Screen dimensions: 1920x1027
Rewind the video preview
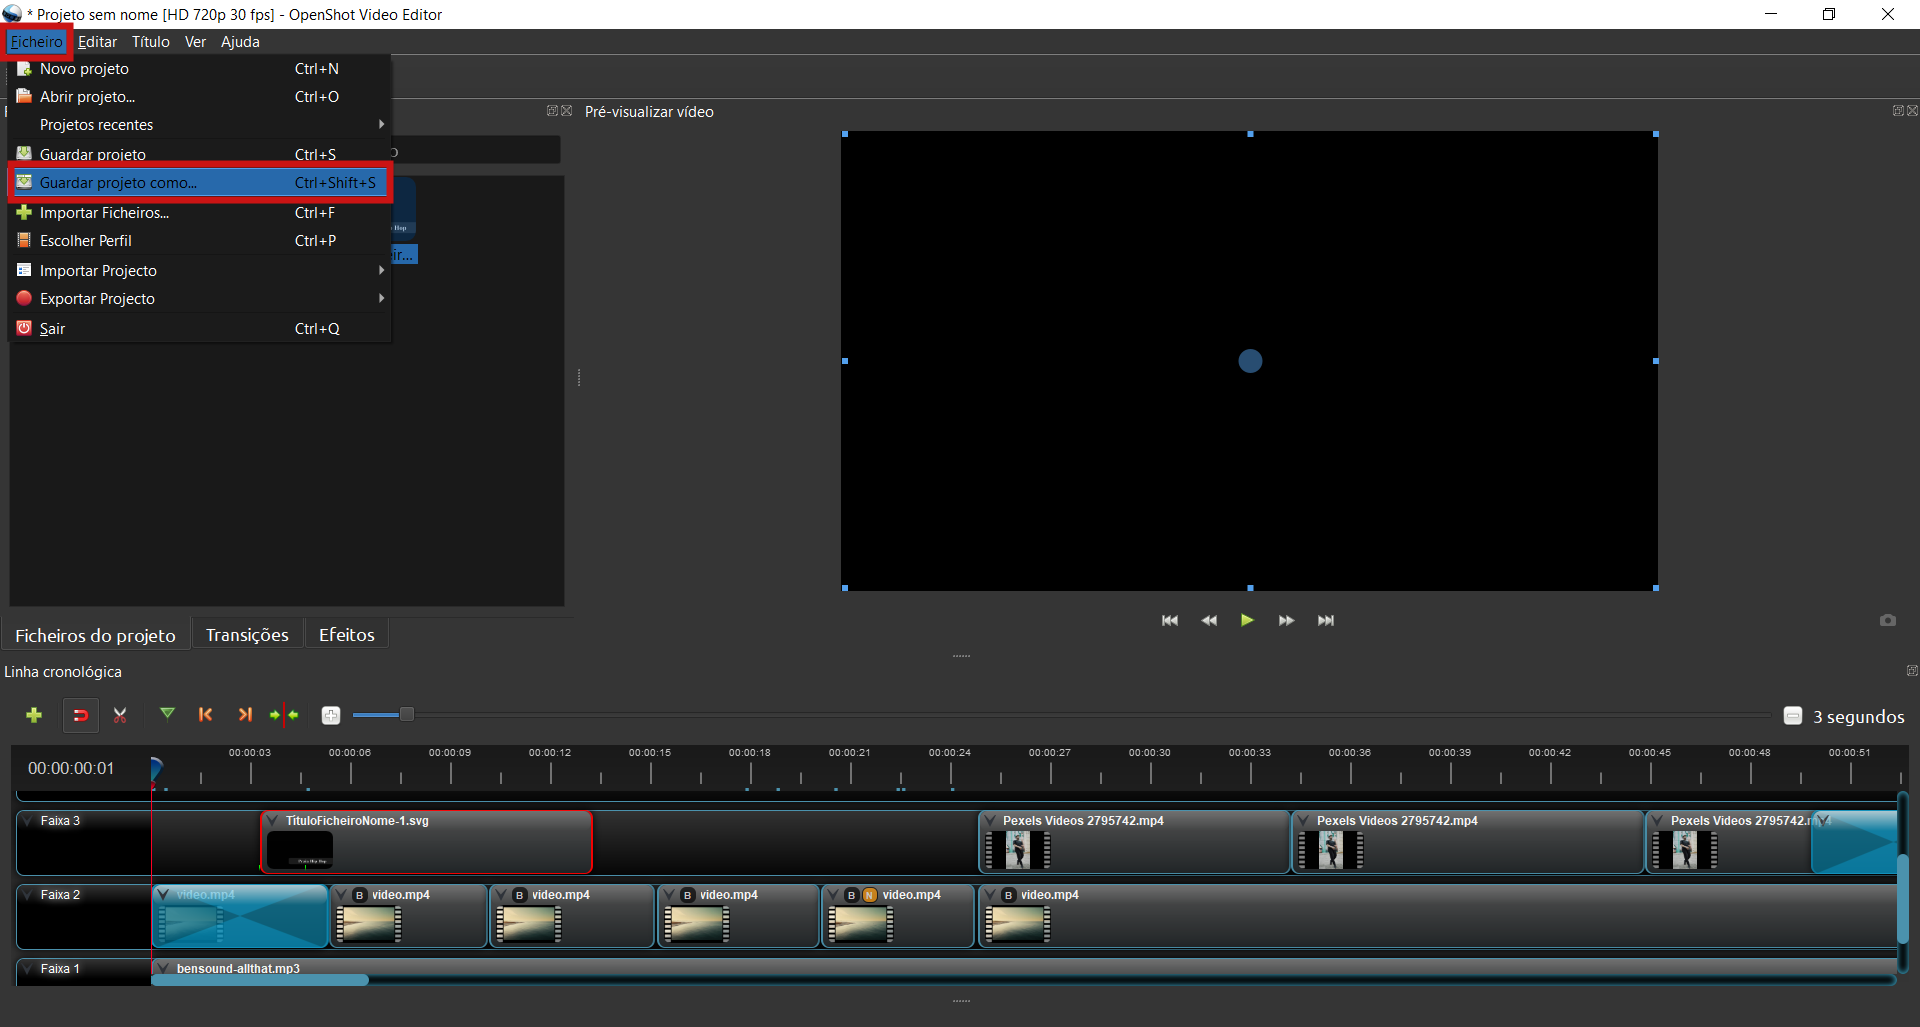(x=1209, y=621)
